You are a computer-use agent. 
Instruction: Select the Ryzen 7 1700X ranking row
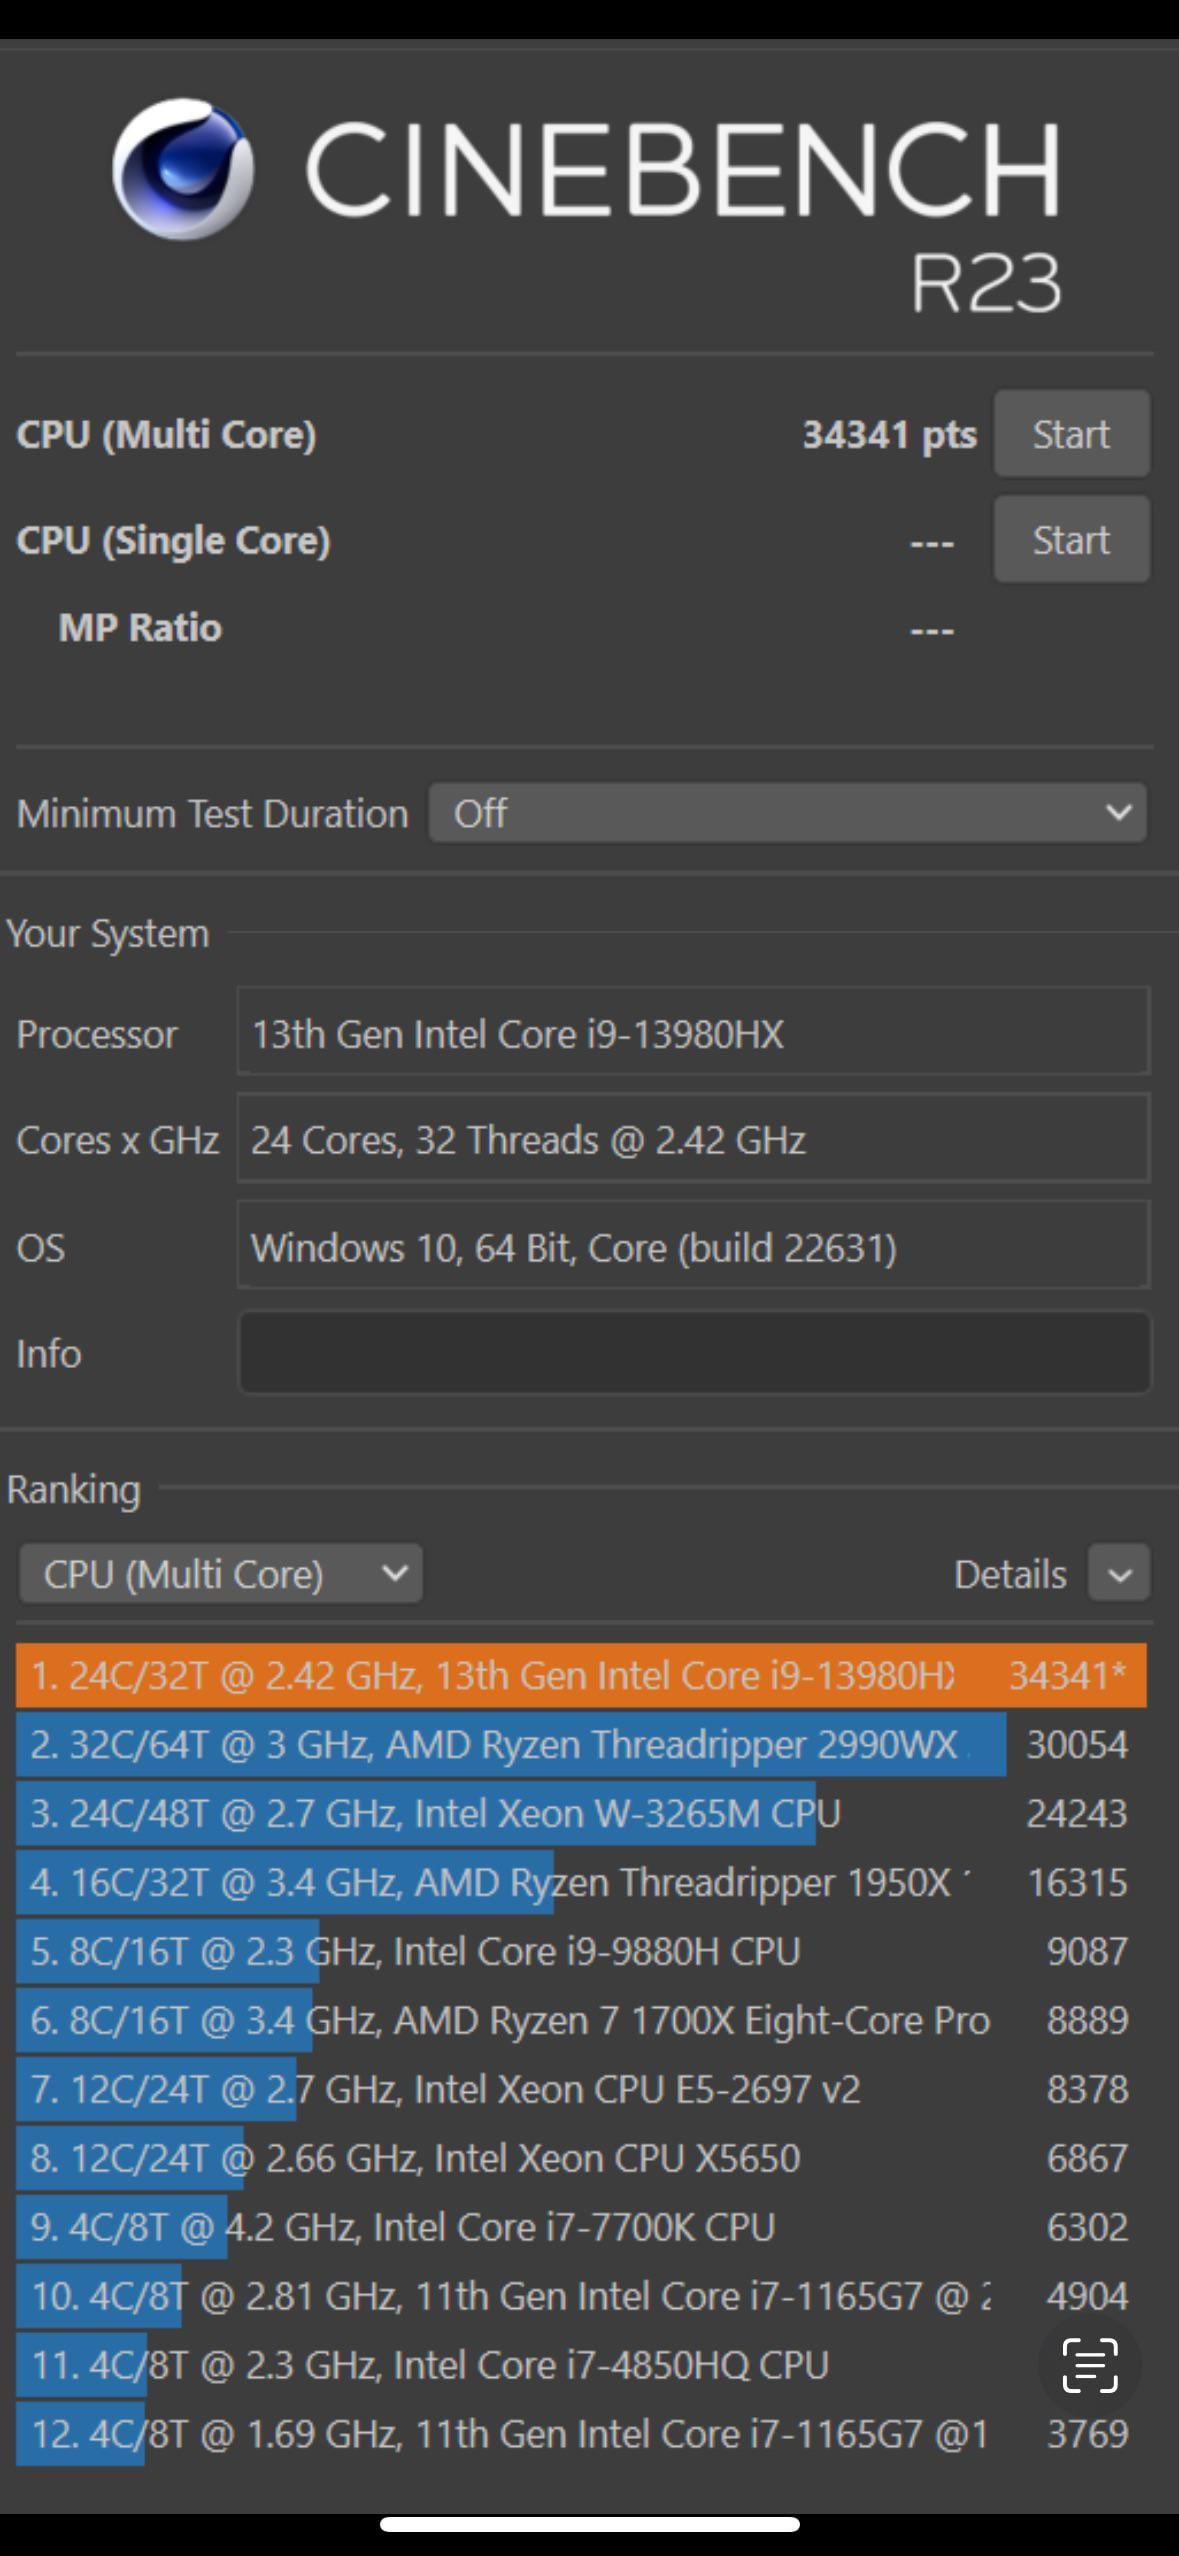(581, 2020)
